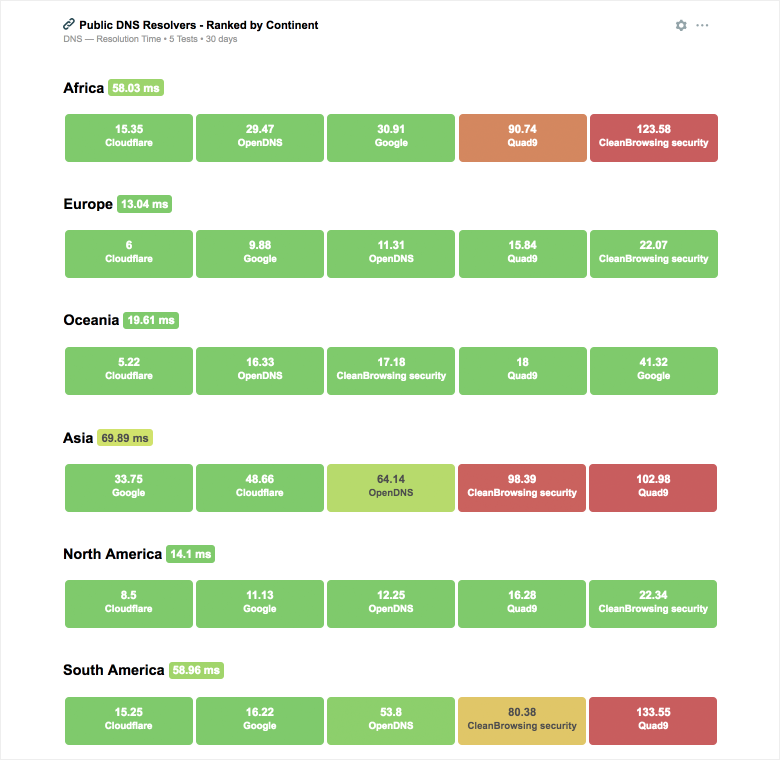The image size is (780, 760).
Task: Select Europe's Cloudflare tile showing 6
Action: click(129, 253)
